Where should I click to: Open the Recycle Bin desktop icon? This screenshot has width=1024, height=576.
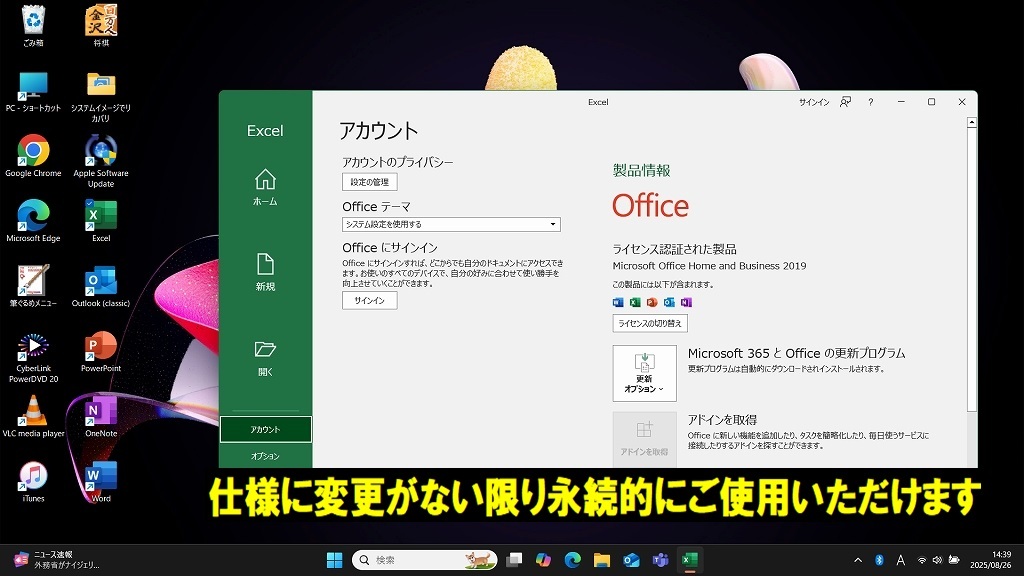[33, 26]
